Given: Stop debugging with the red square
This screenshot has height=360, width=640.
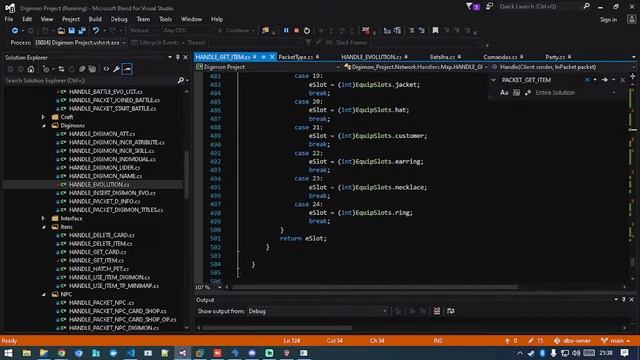Looking at the screenshot, I should pos(297,31).
